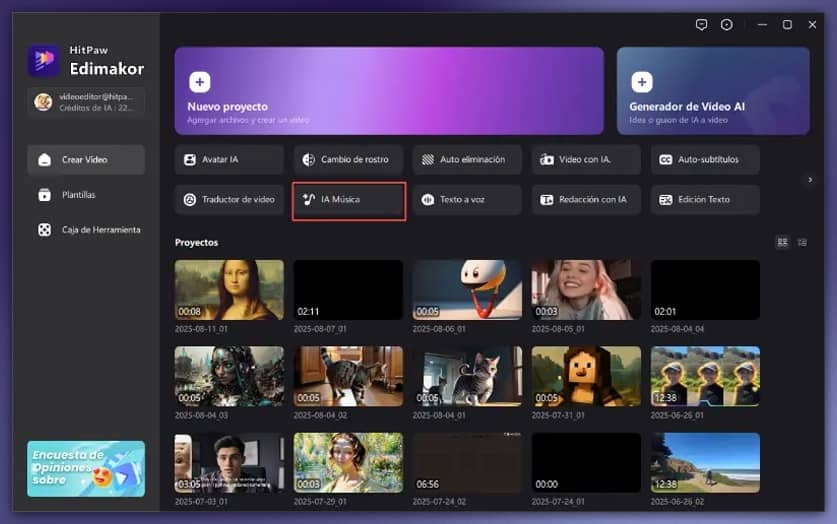Launch the Auto eliminación tool
This screenshot has height=524, width=837.
(x=467, y=160)
